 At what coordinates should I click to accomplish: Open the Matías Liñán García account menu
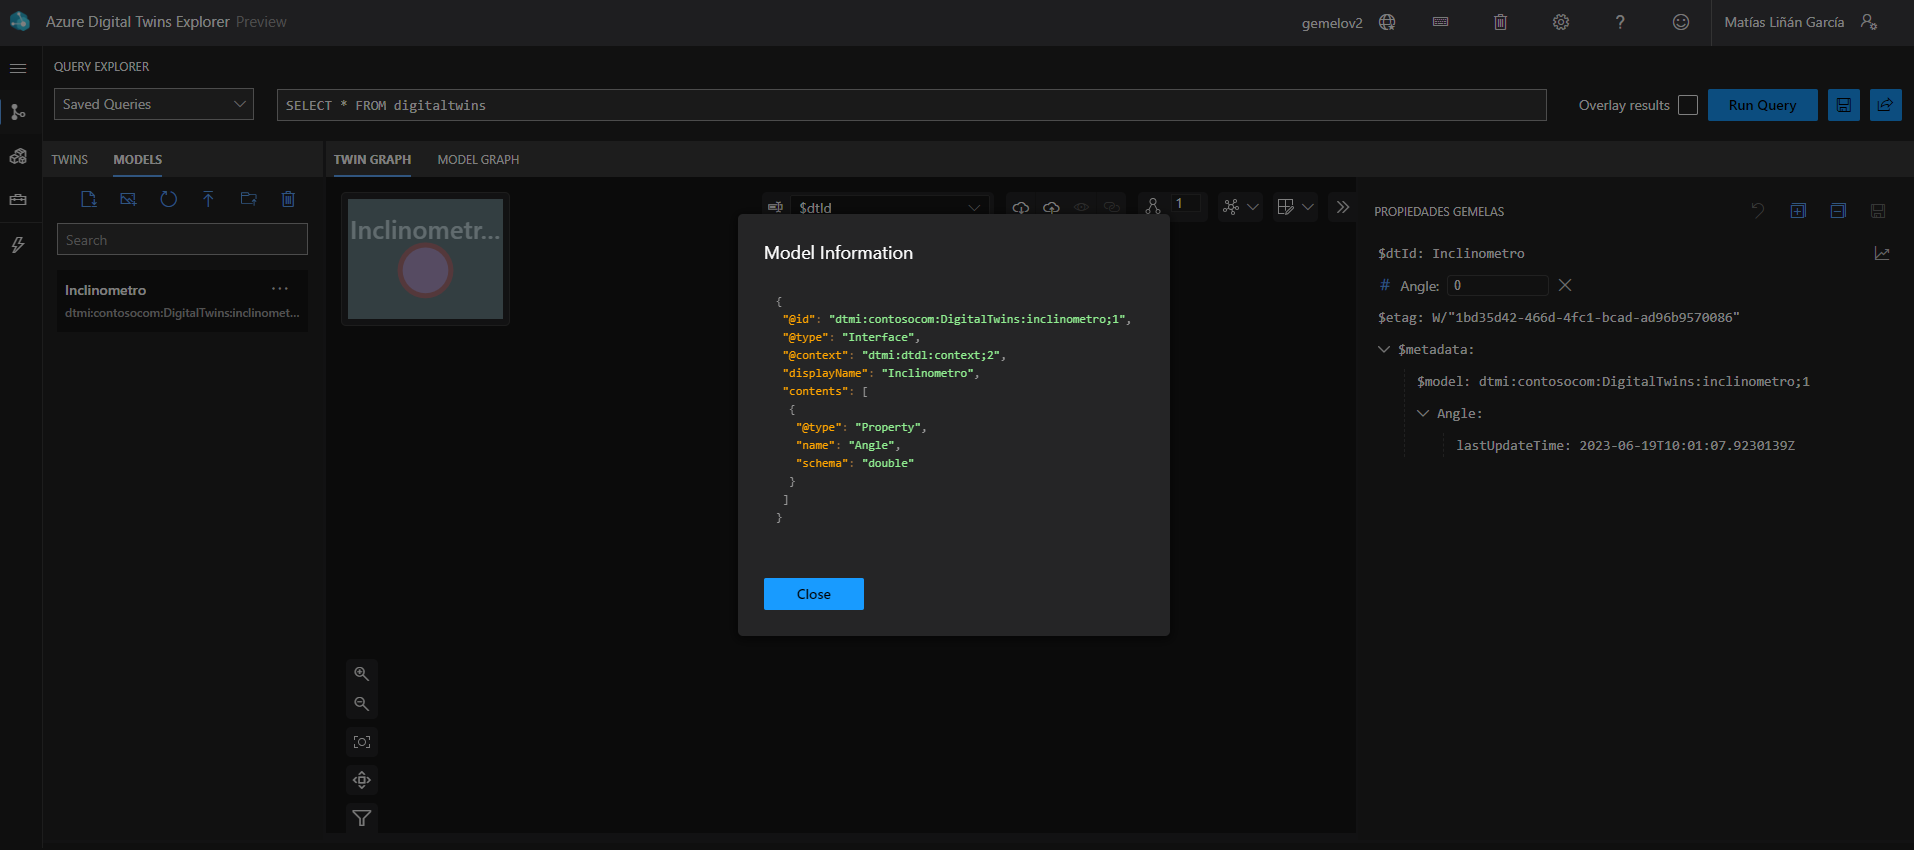coord(1801,22)
